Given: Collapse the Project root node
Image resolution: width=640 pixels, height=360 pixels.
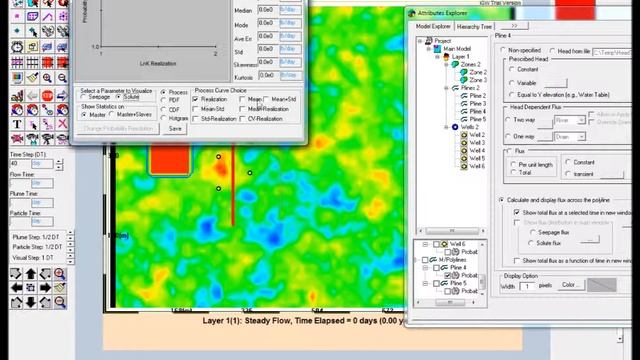Looking at the screenshot, I should point(420,41).
